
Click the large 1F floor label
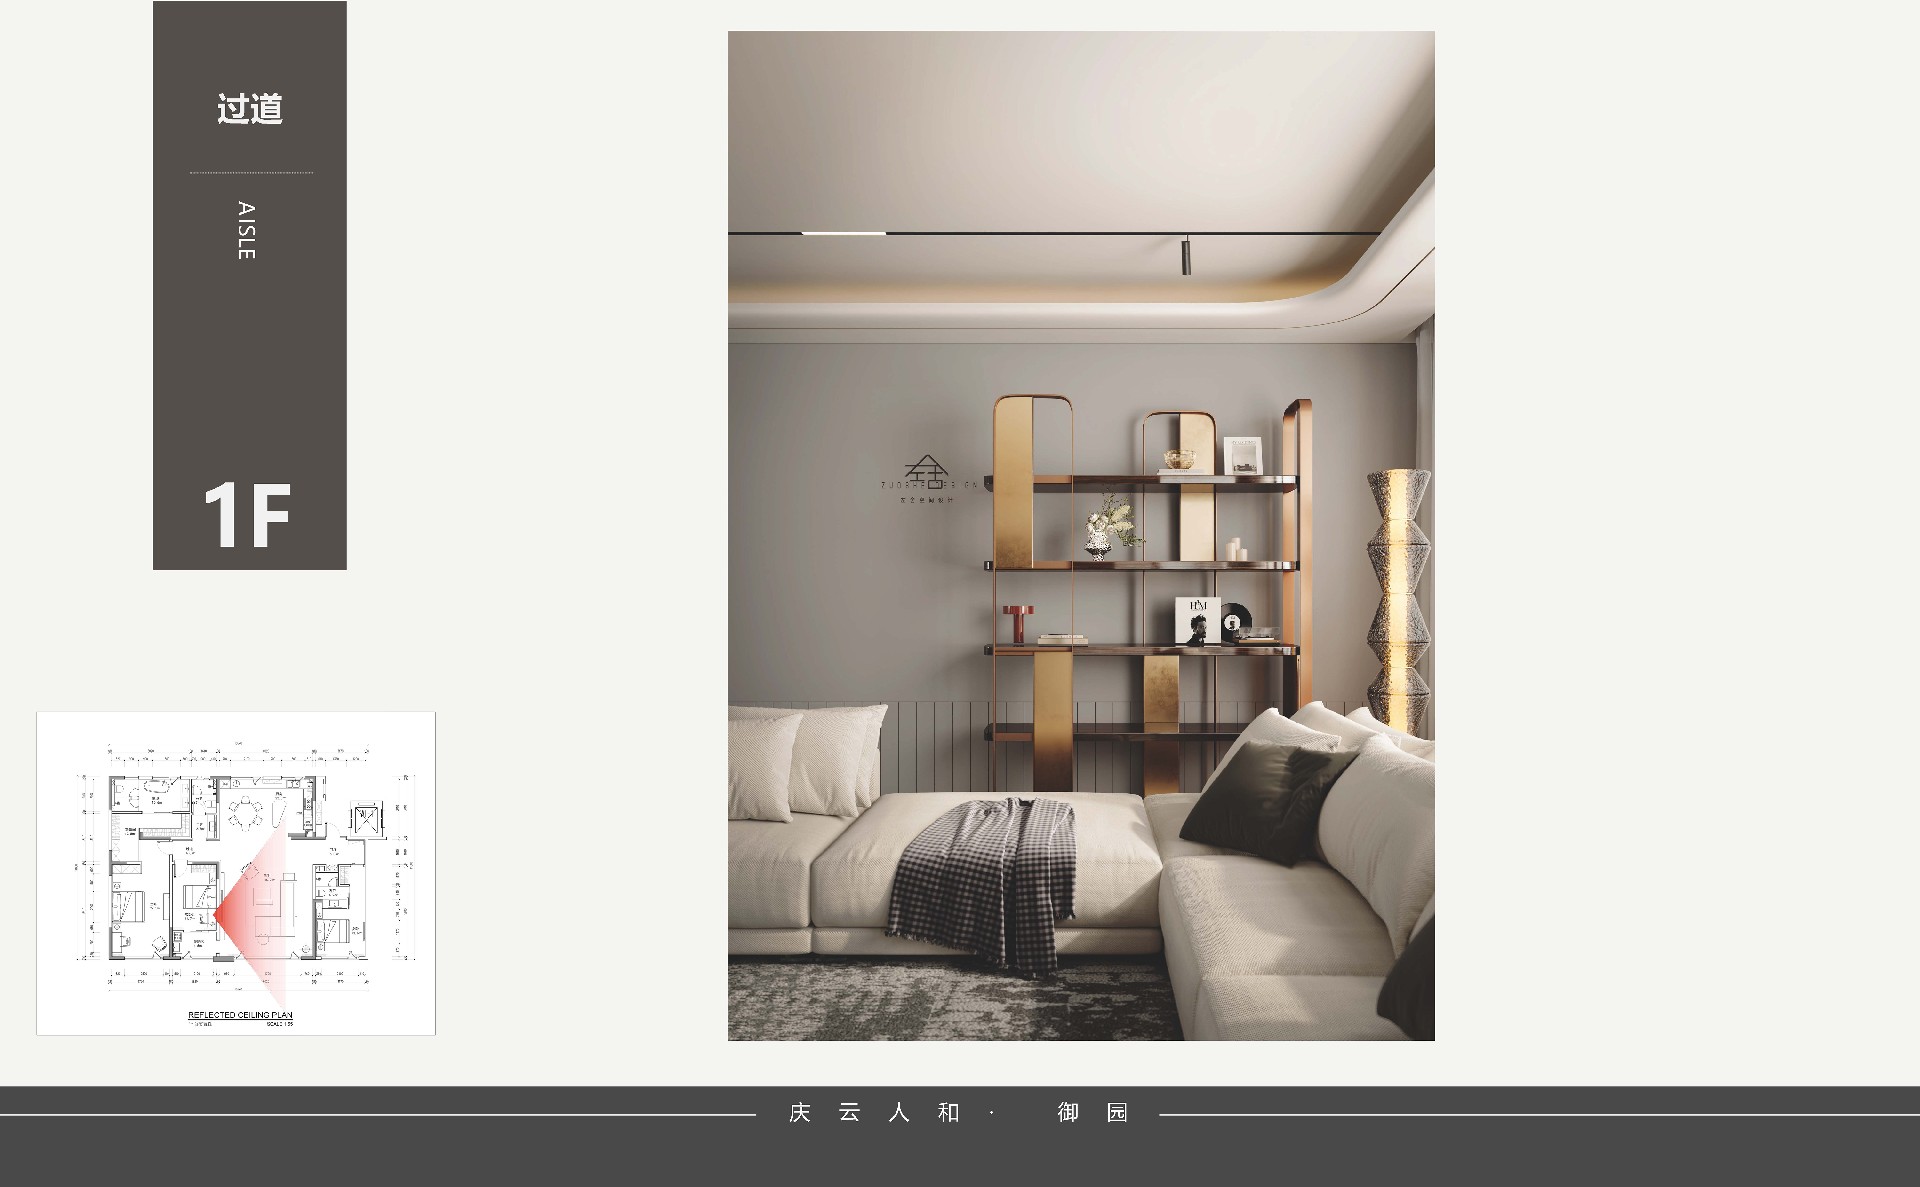[247, 516]
